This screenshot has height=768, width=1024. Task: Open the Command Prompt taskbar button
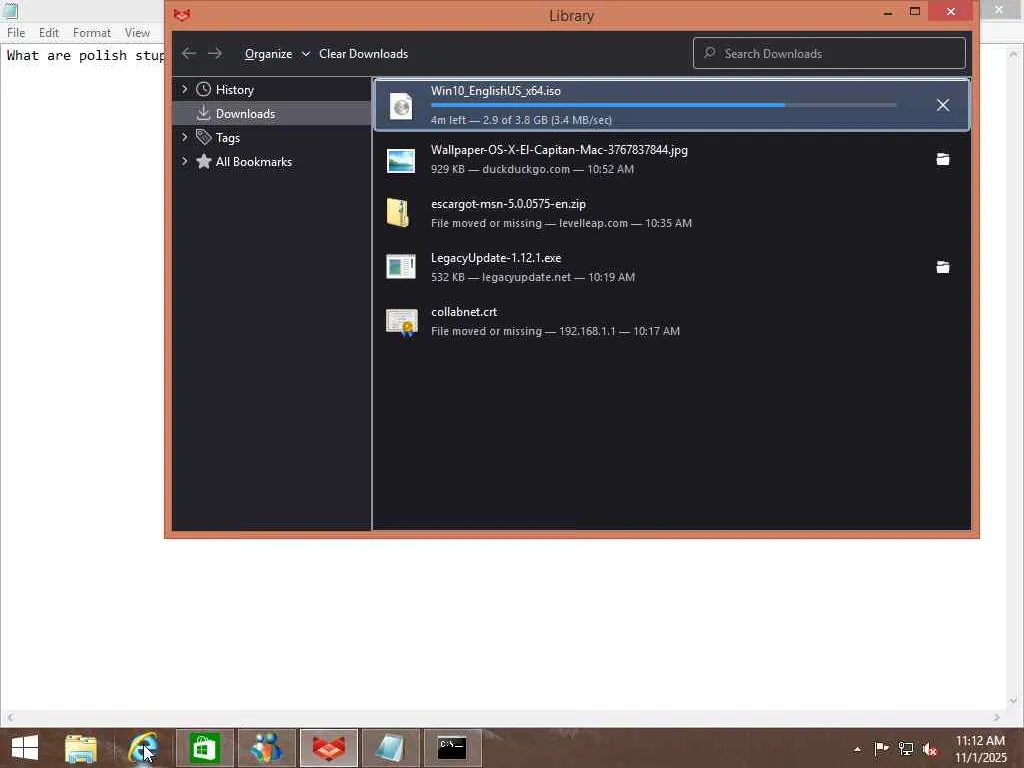pos(453,748)
